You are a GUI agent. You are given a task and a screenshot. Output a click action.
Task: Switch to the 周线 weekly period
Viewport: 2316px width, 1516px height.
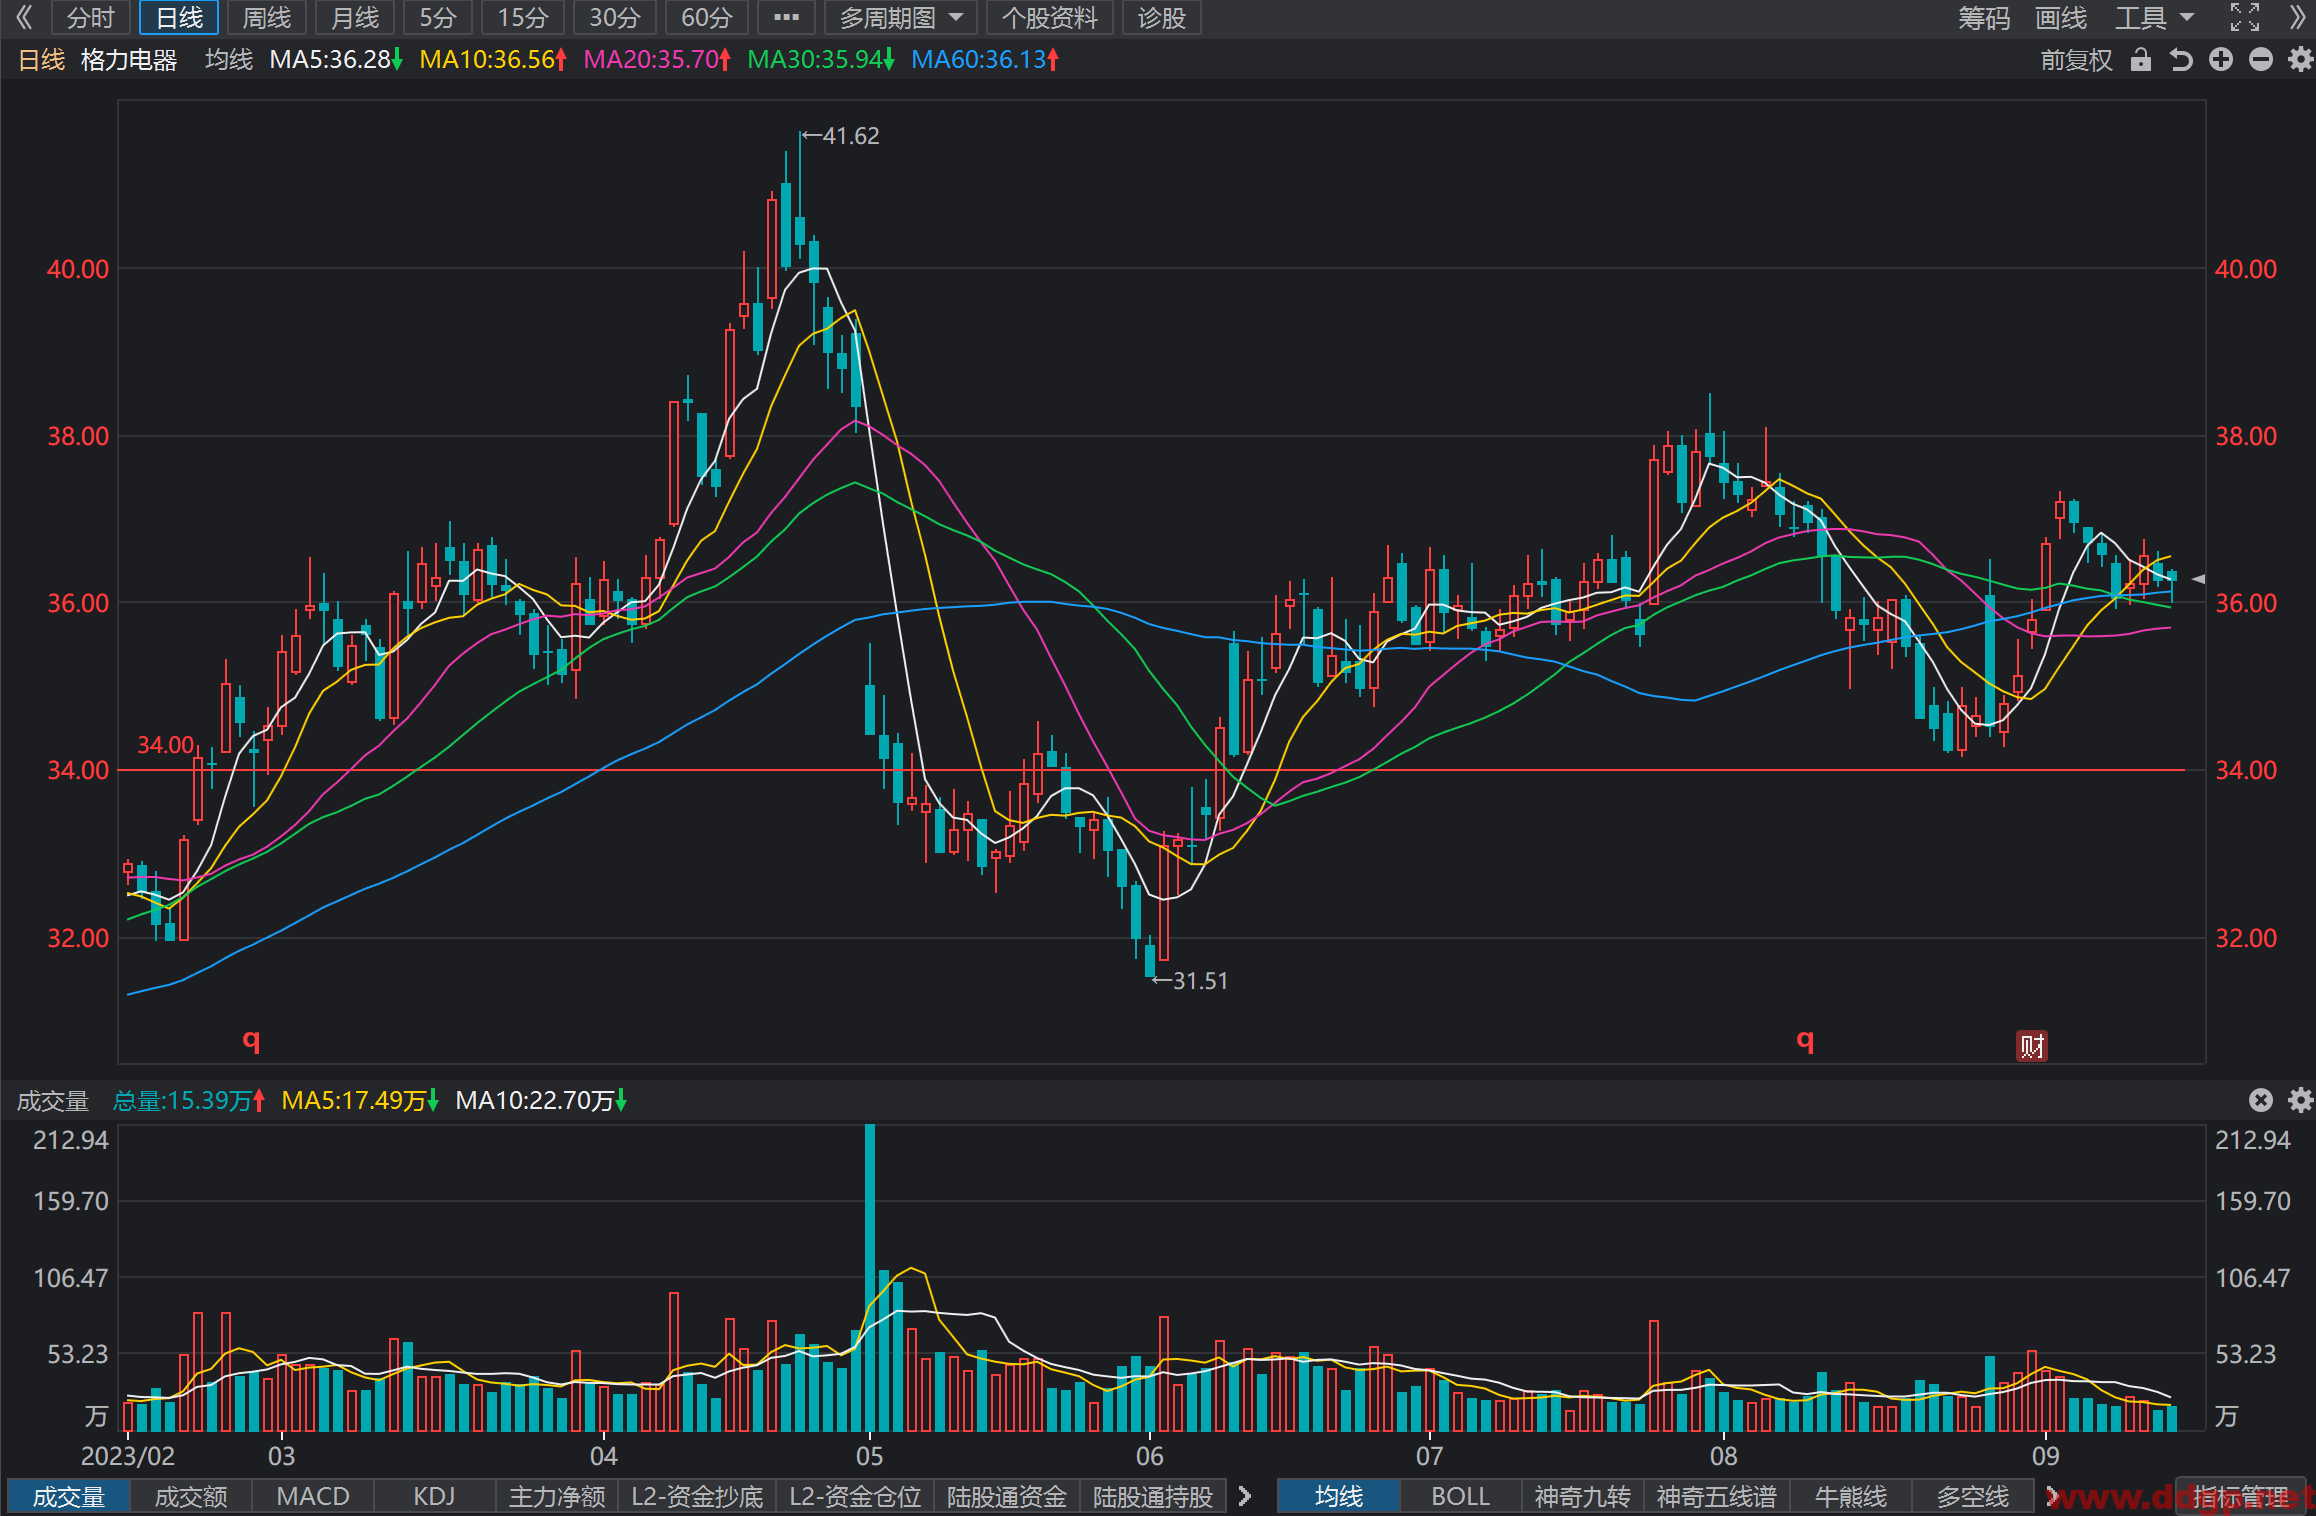(x=267, y=17)
